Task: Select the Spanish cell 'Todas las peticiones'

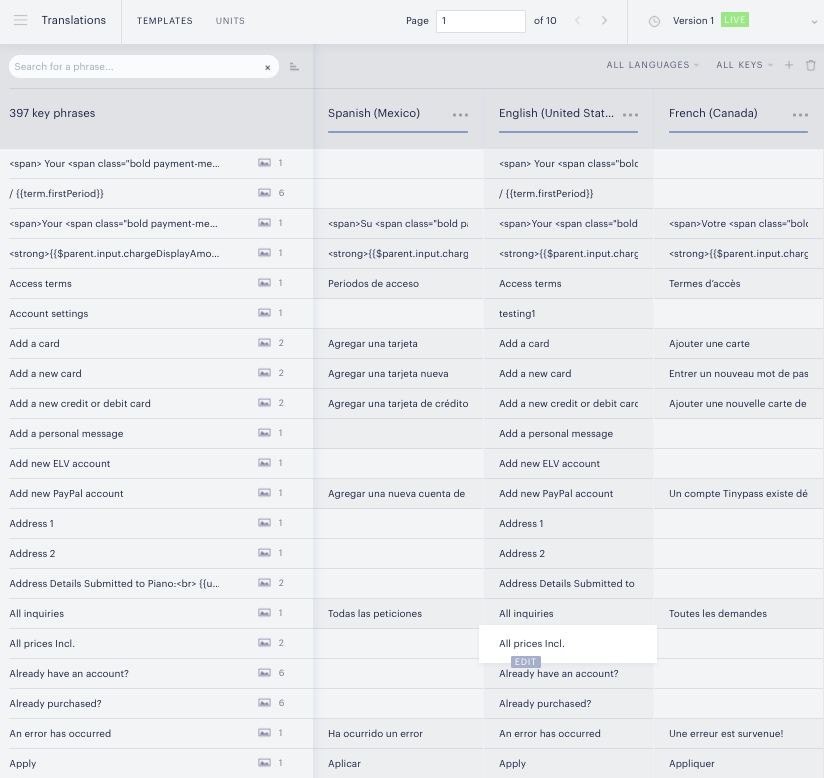Action: coord(375,613)
